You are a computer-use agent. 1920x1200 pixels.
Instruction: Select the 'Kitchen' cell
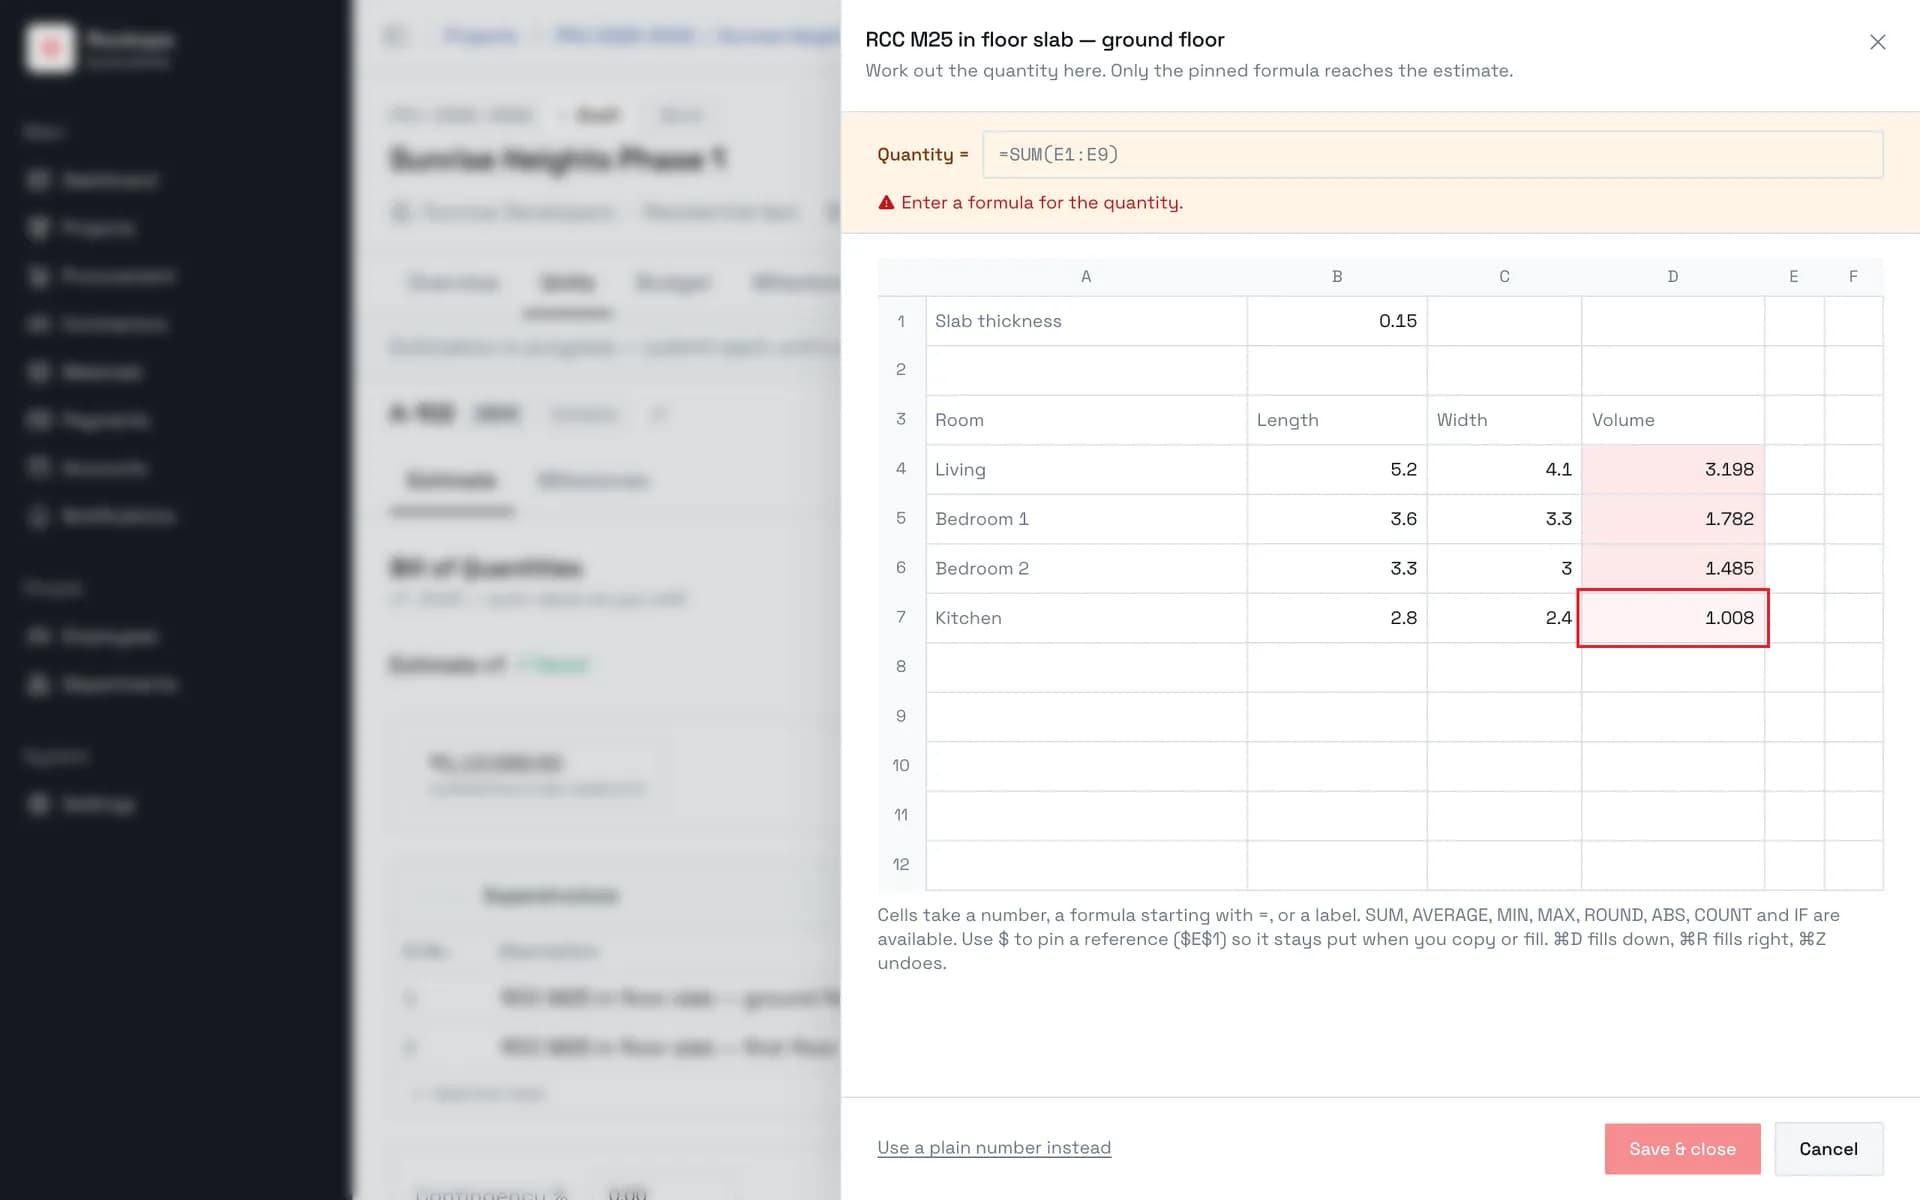click(1086, 618)
